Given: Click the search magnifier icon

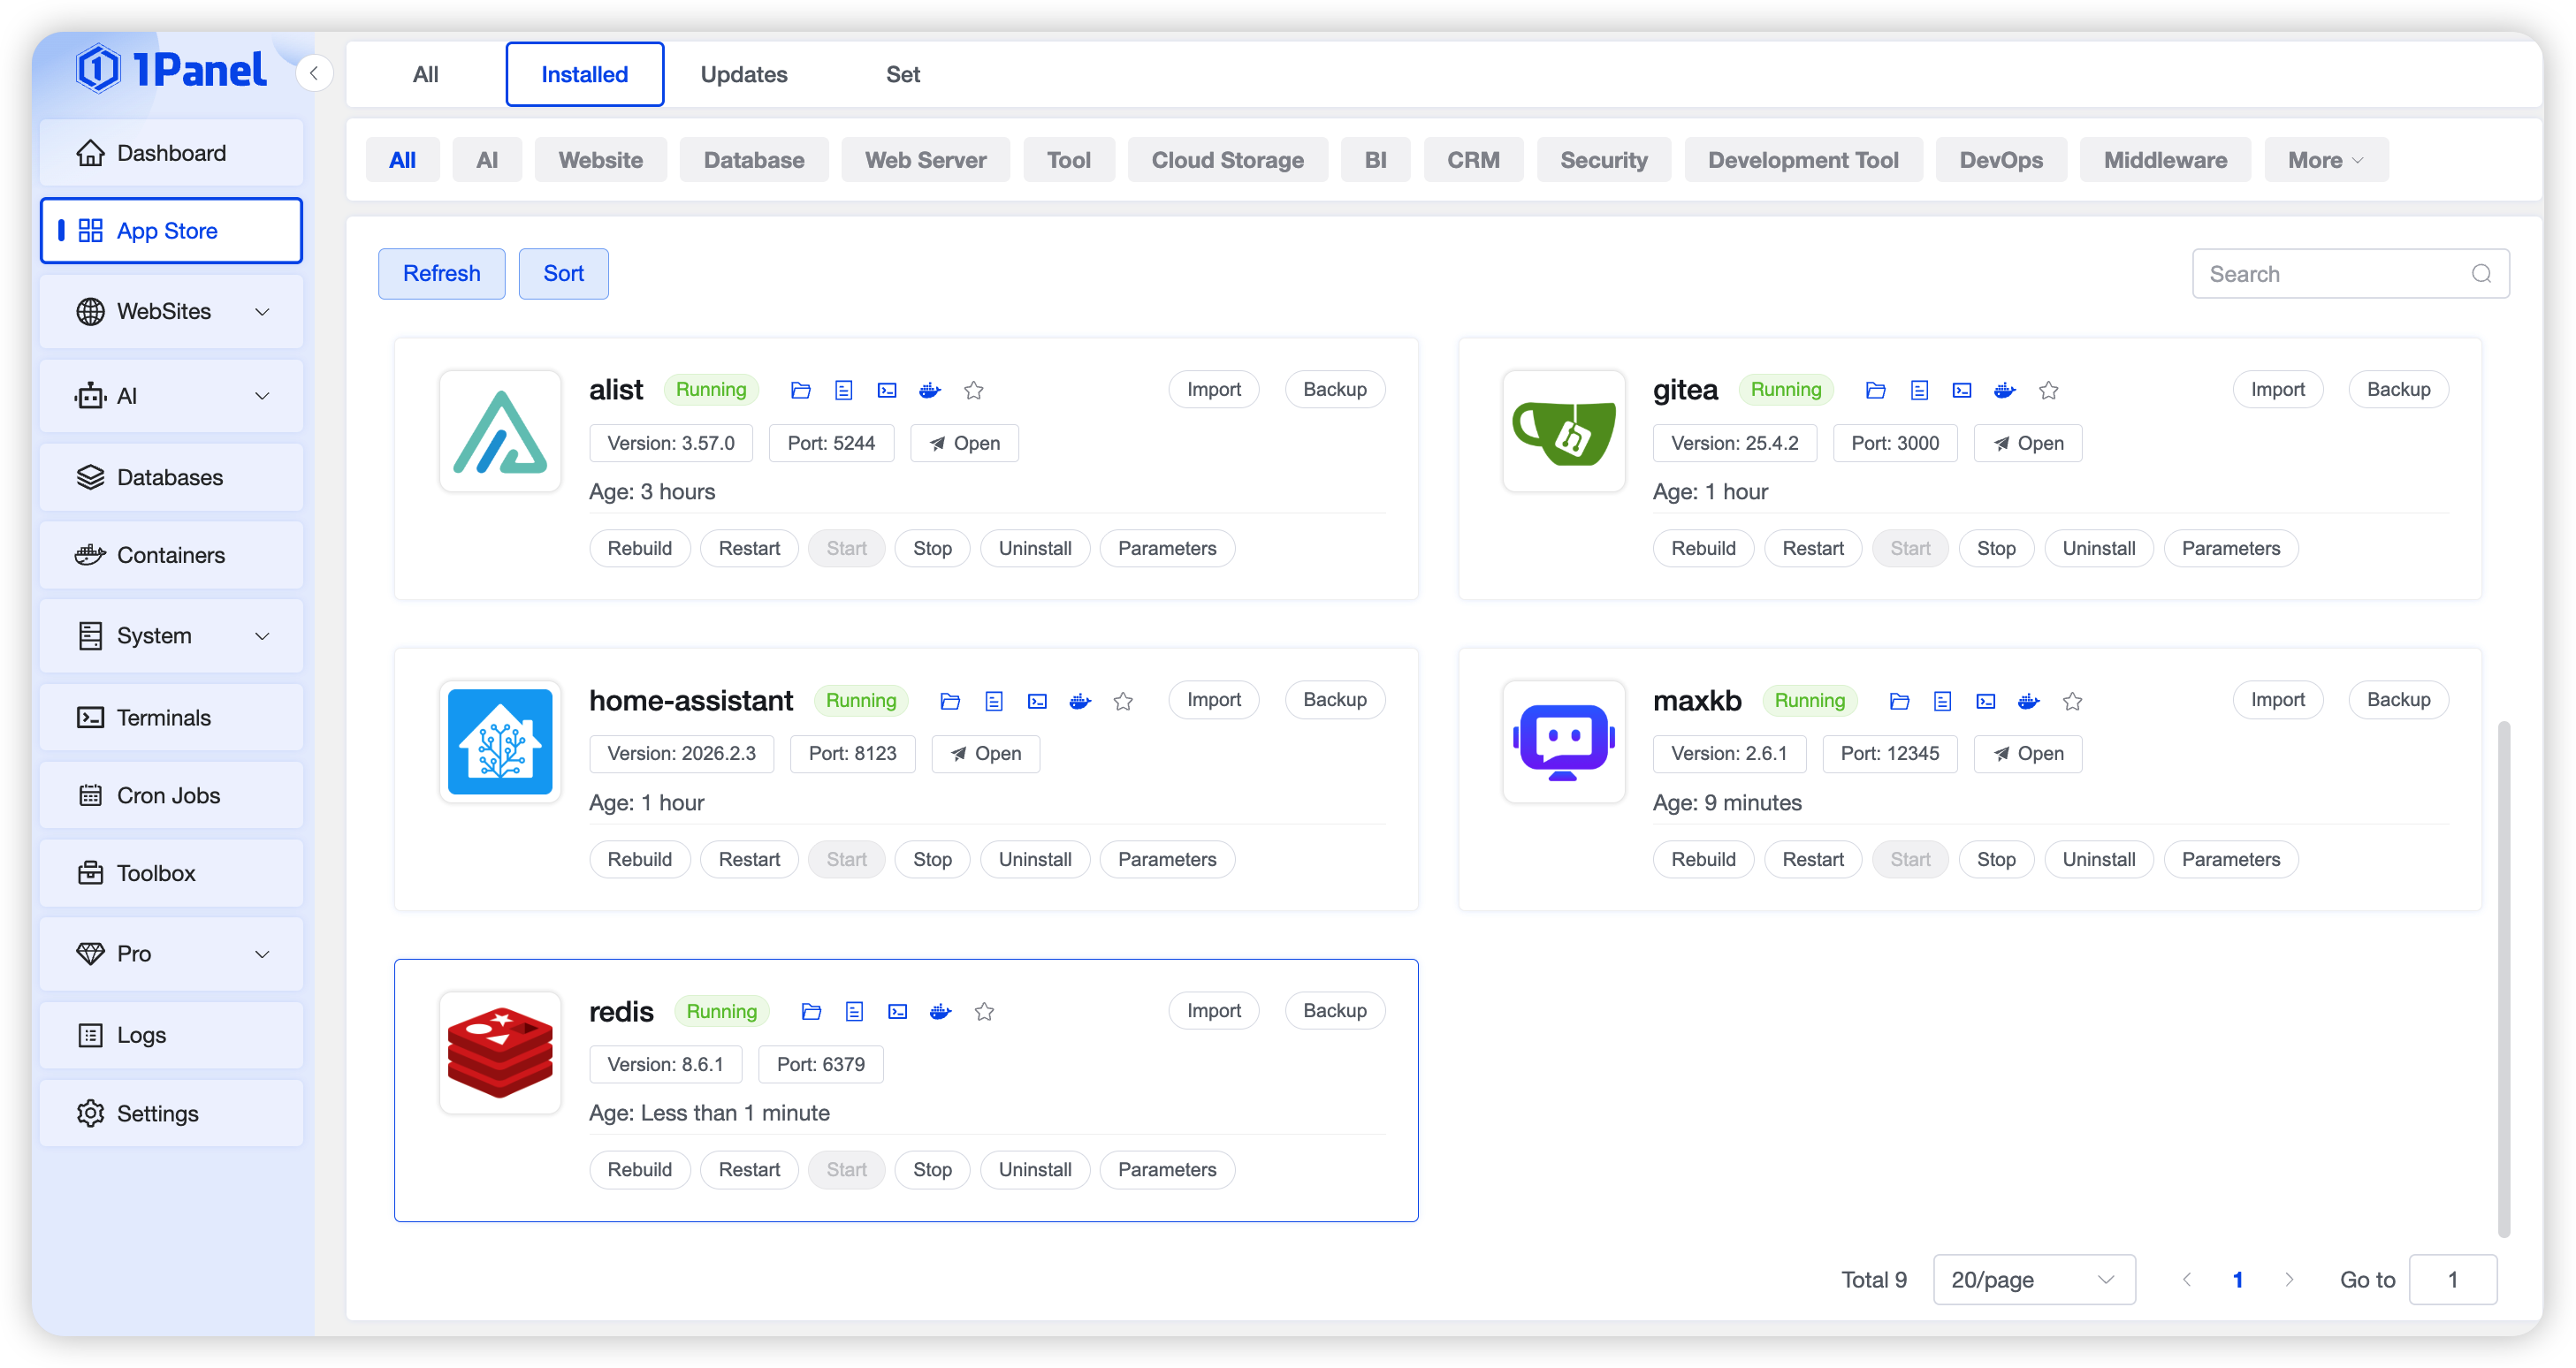Looking at the screenshot, I should pos(2481,274).
